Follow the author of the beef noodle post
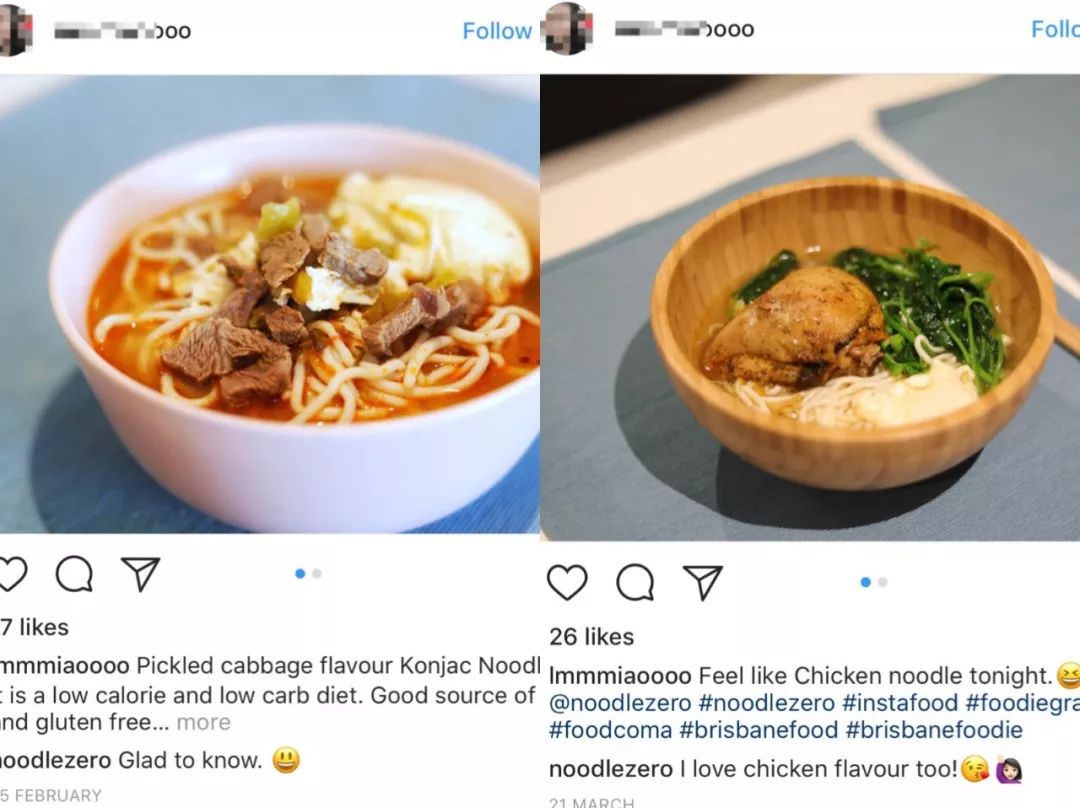Viewport: 1080px width, 808px height. [x=496, y=31]
